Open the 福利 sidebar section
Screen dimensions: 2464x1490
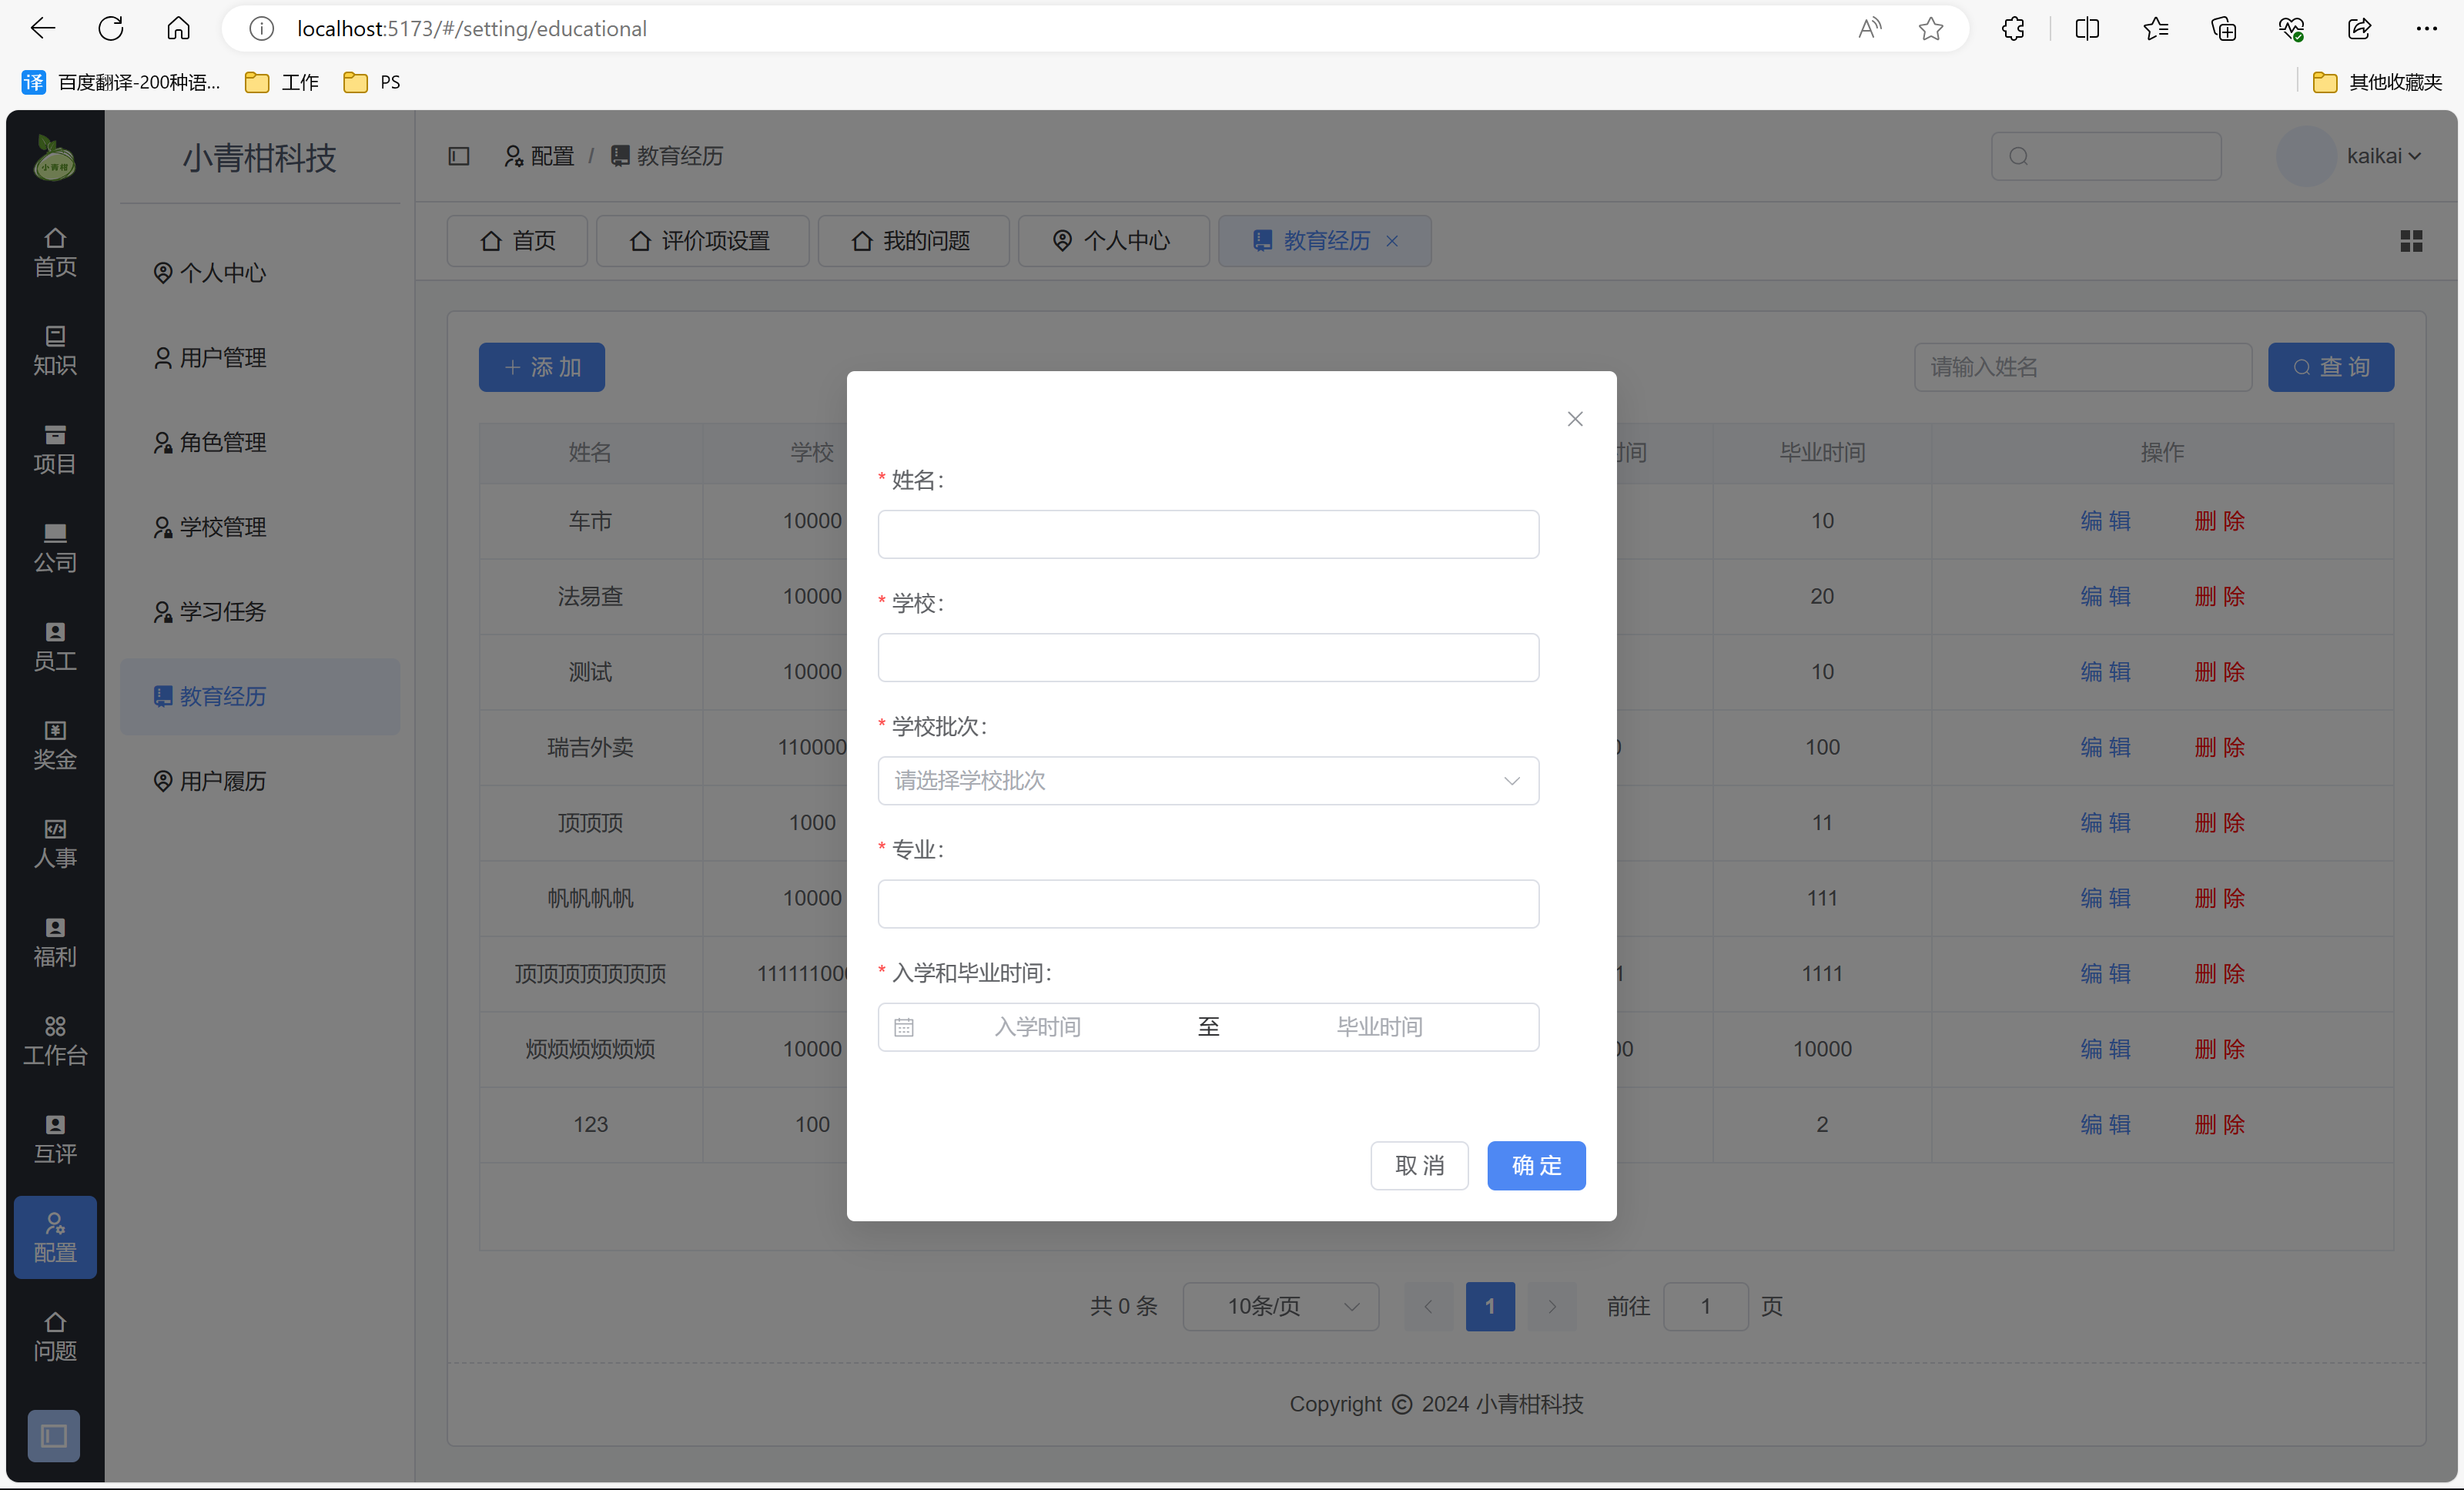[x=55, y=942]
